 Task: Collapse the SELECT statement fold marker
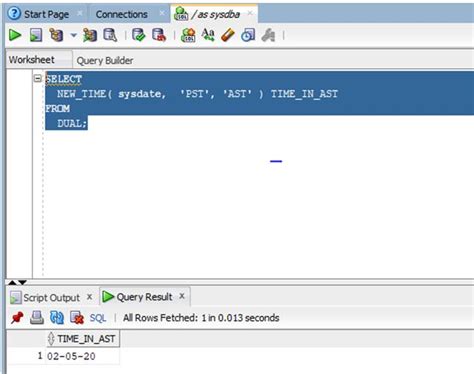pyautogui.click(x=38, y=79)
